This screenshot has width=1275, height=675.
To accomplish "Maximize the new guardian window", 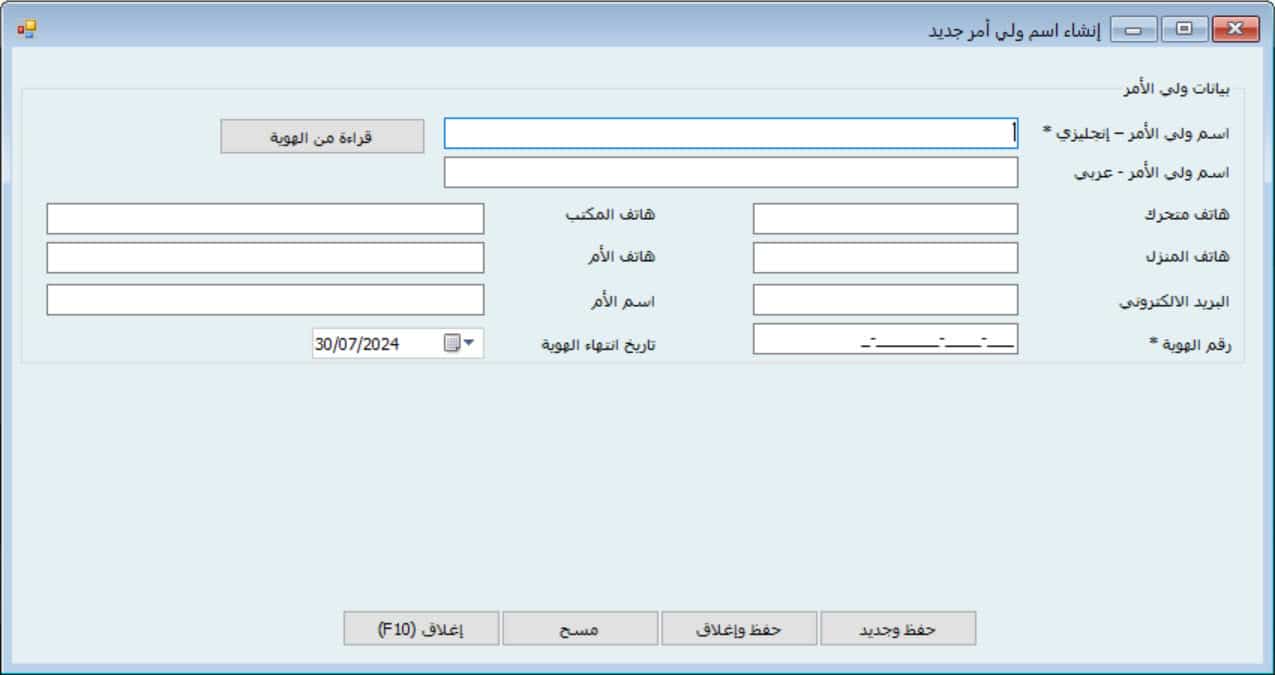I will [x=1184, y=30].
